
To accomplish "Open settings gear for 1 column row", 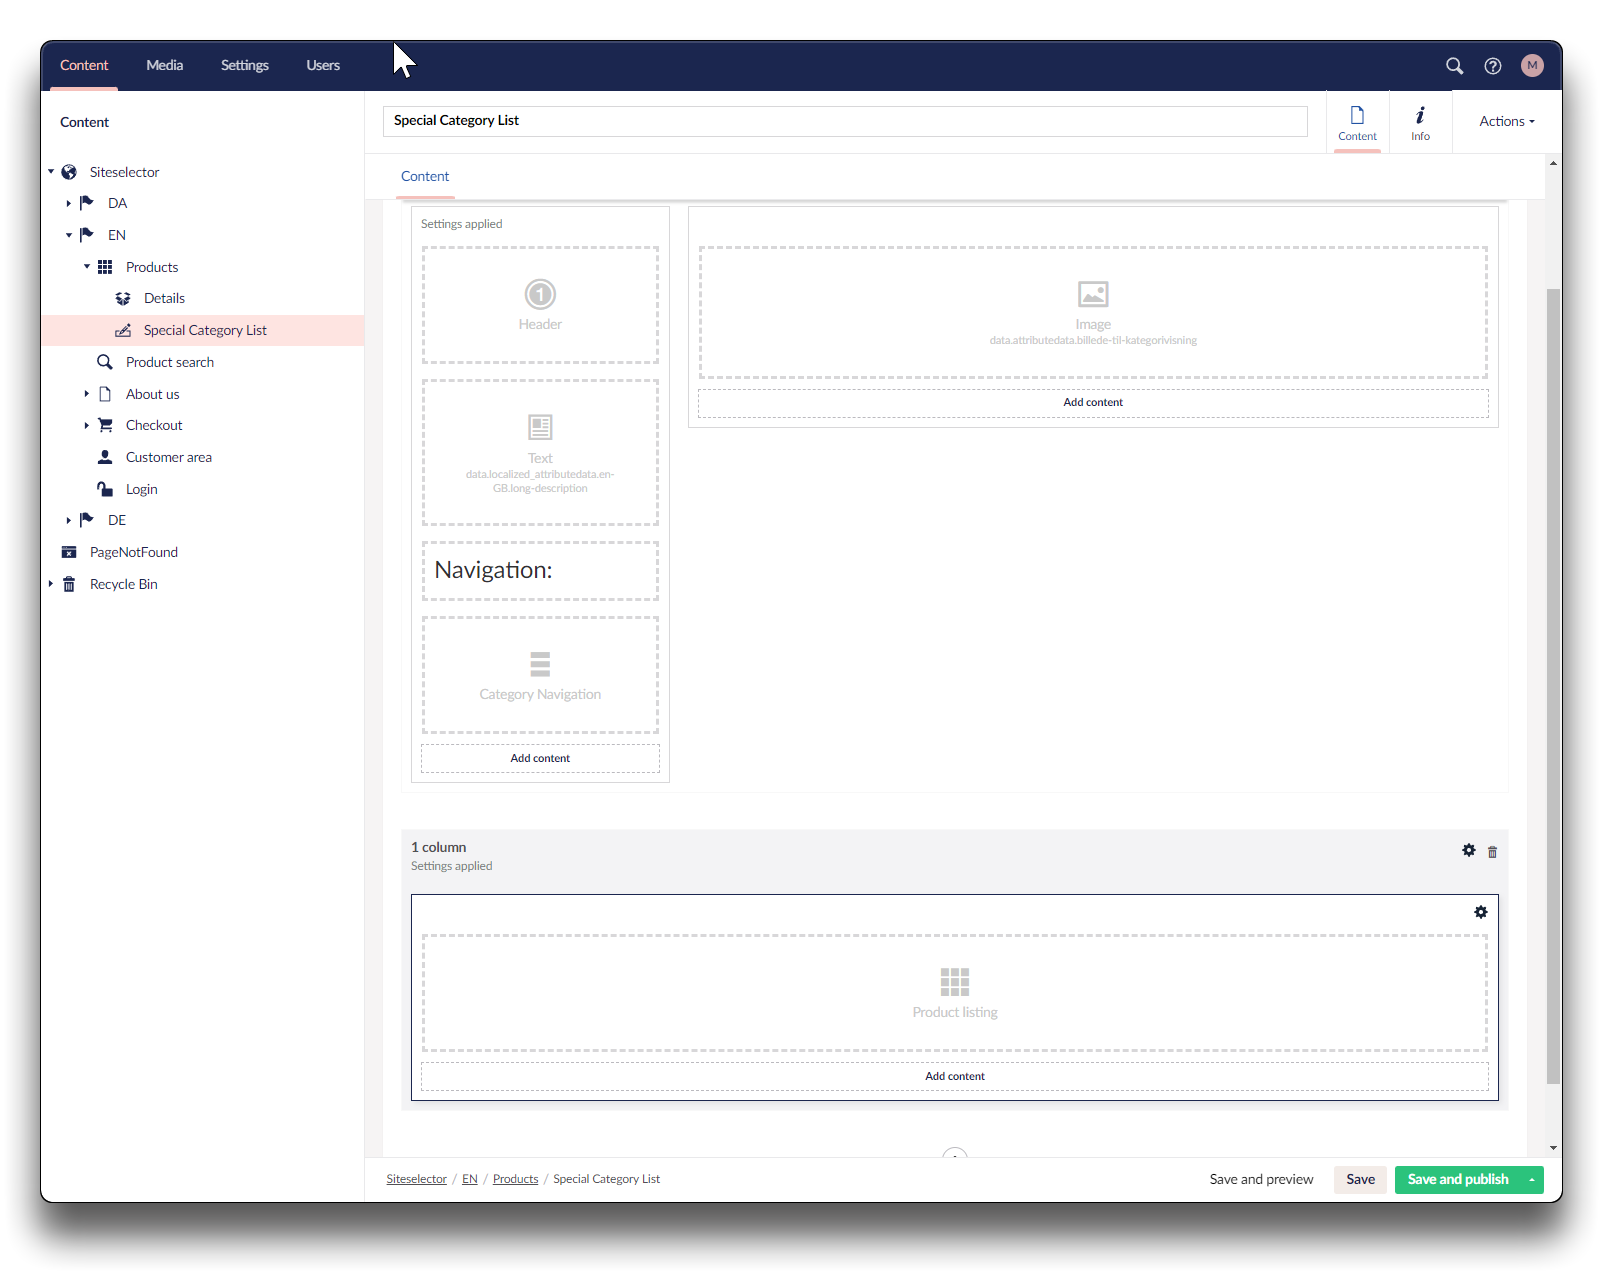I will (x=1468, y=850).
